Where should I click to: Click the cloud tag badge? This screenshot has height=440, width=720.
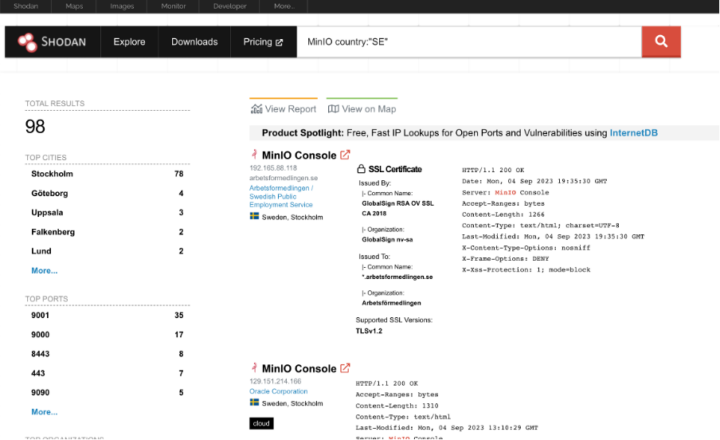click(x=261, y=423)
